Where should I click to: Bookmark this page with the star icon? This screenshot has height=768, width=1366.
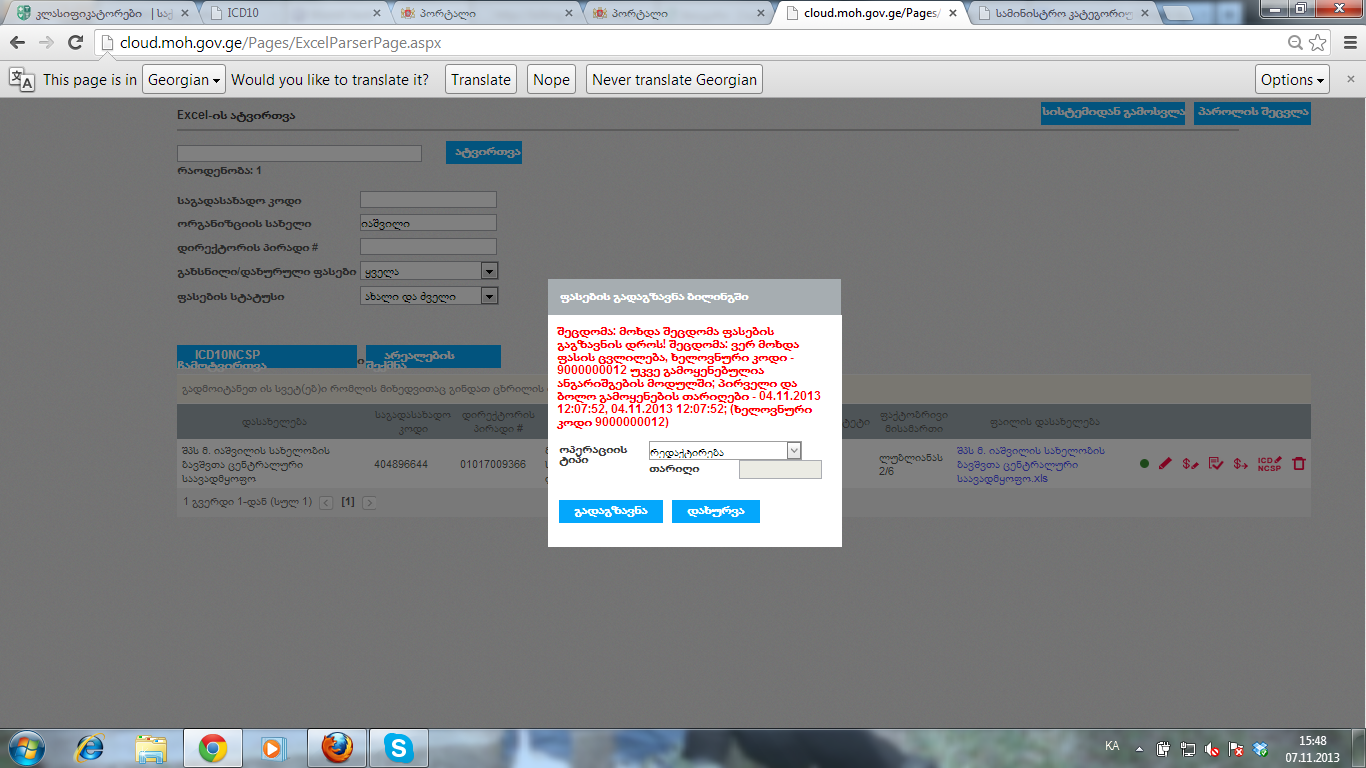tap(1318, 43)
